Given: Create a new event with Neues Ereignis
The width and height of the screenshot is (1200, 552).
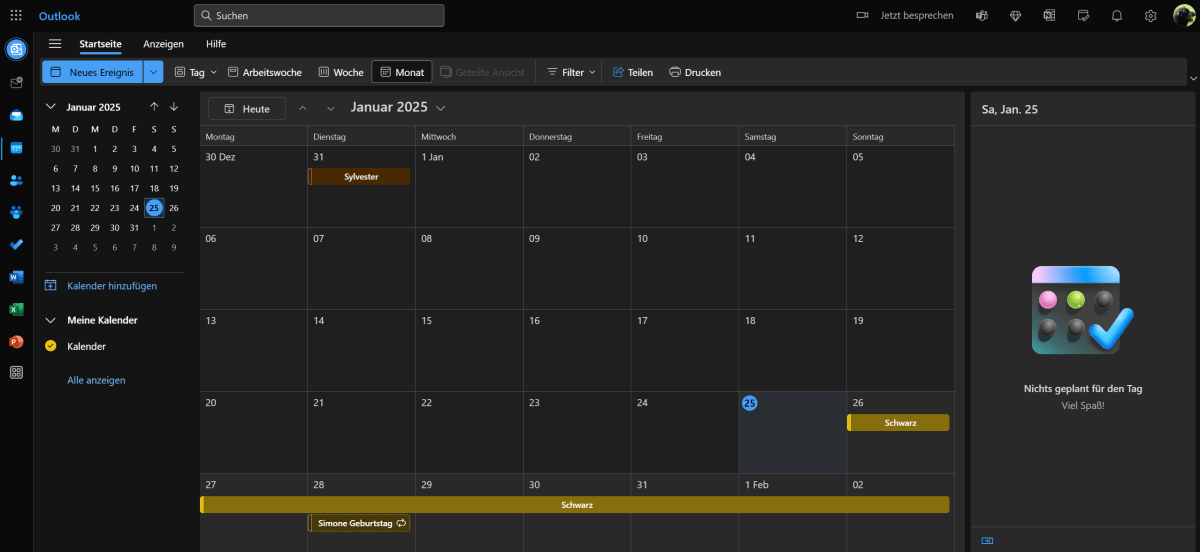Looking at the screenshot, I should 92,72.
